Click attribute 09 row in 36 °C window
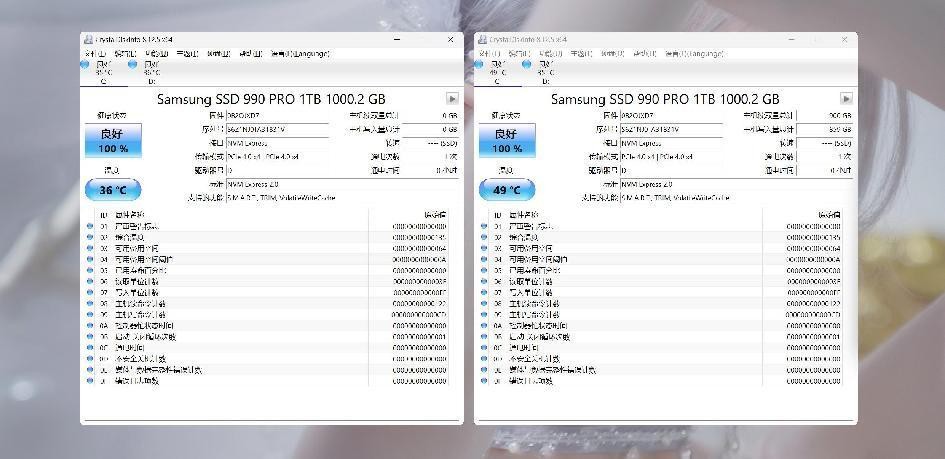 click(267, 314)
